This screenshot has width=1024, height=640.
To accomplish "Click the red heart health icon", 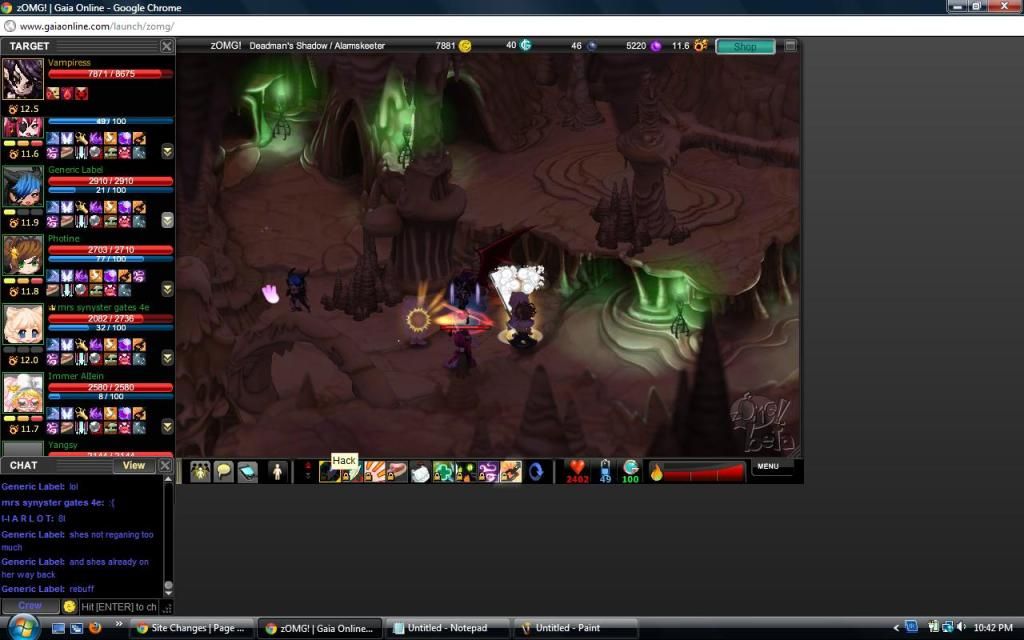I will pos(577,468).
